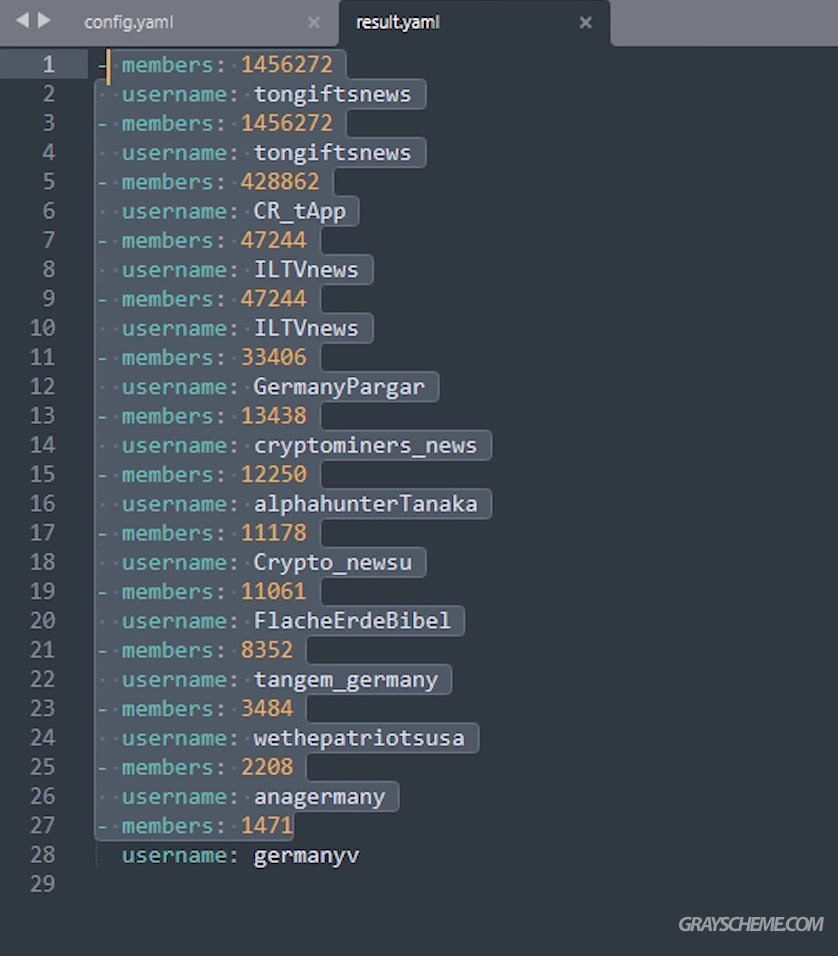Viewport: 838px width, 956px height.
Task: Go to previous tab using left arrow
Action: [x=22, y=21]
